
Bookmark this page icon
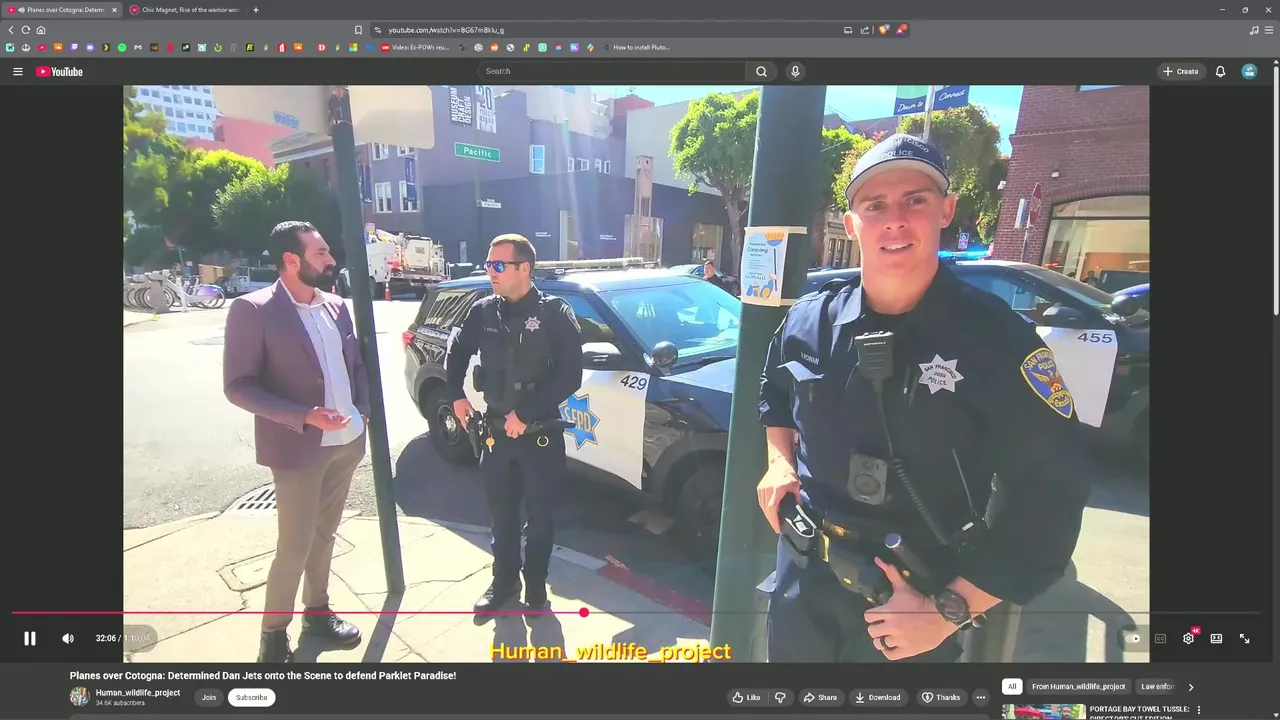click(x=358, y=30)
